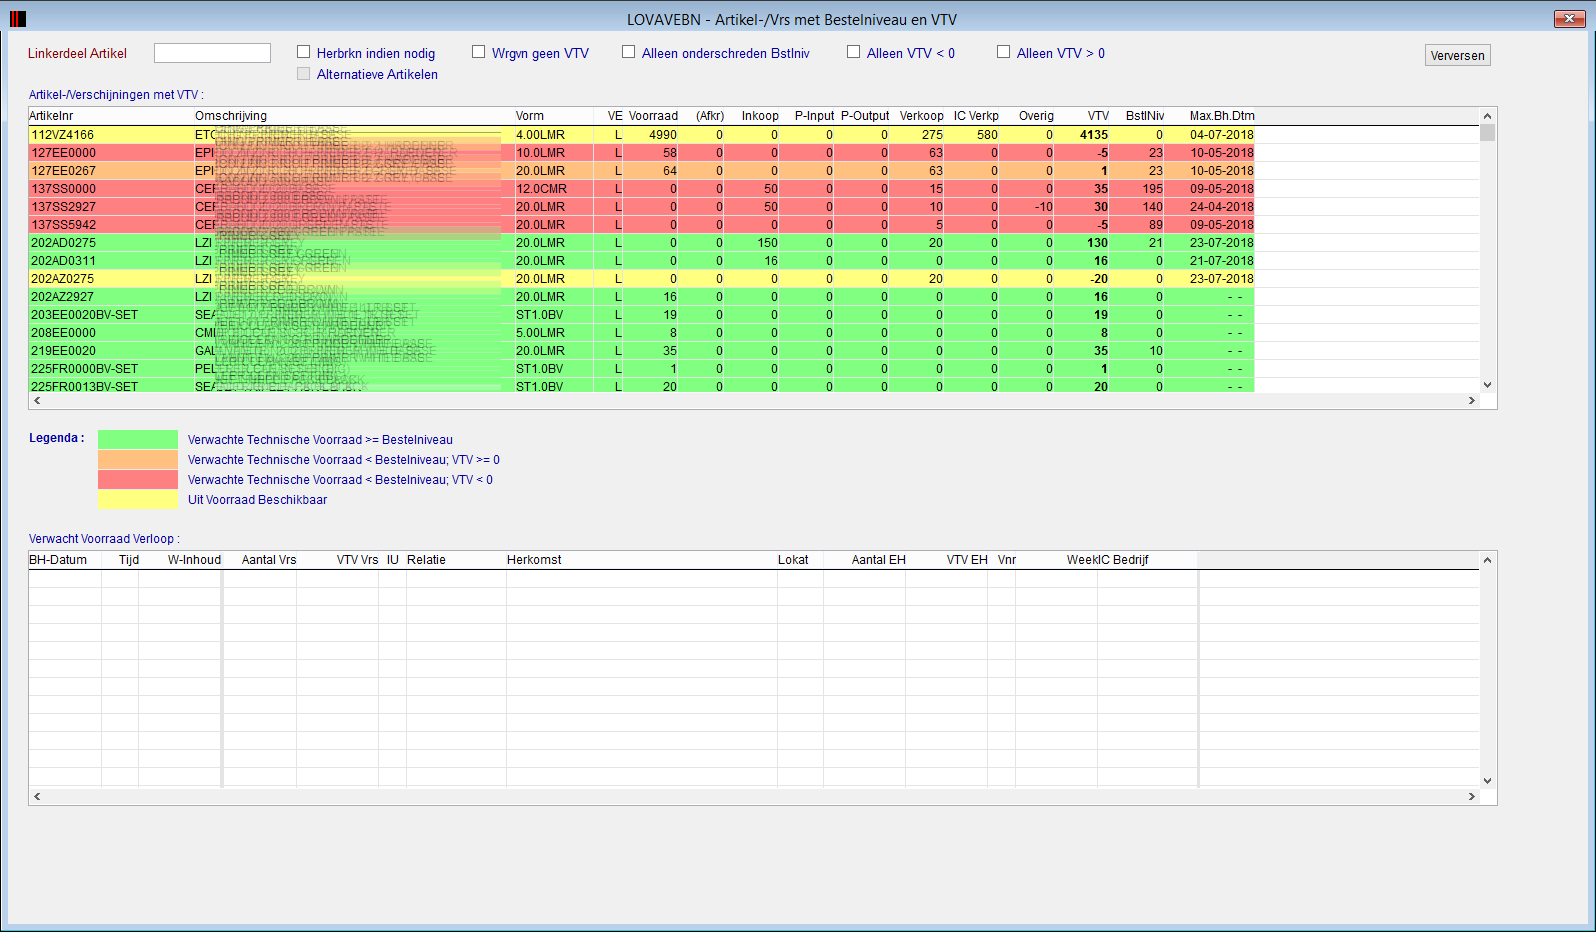Enable Alleen onderschreden Bstlniv checkbox
The width and height of the screenshot is (1596, 932).
tap(629, 52)
